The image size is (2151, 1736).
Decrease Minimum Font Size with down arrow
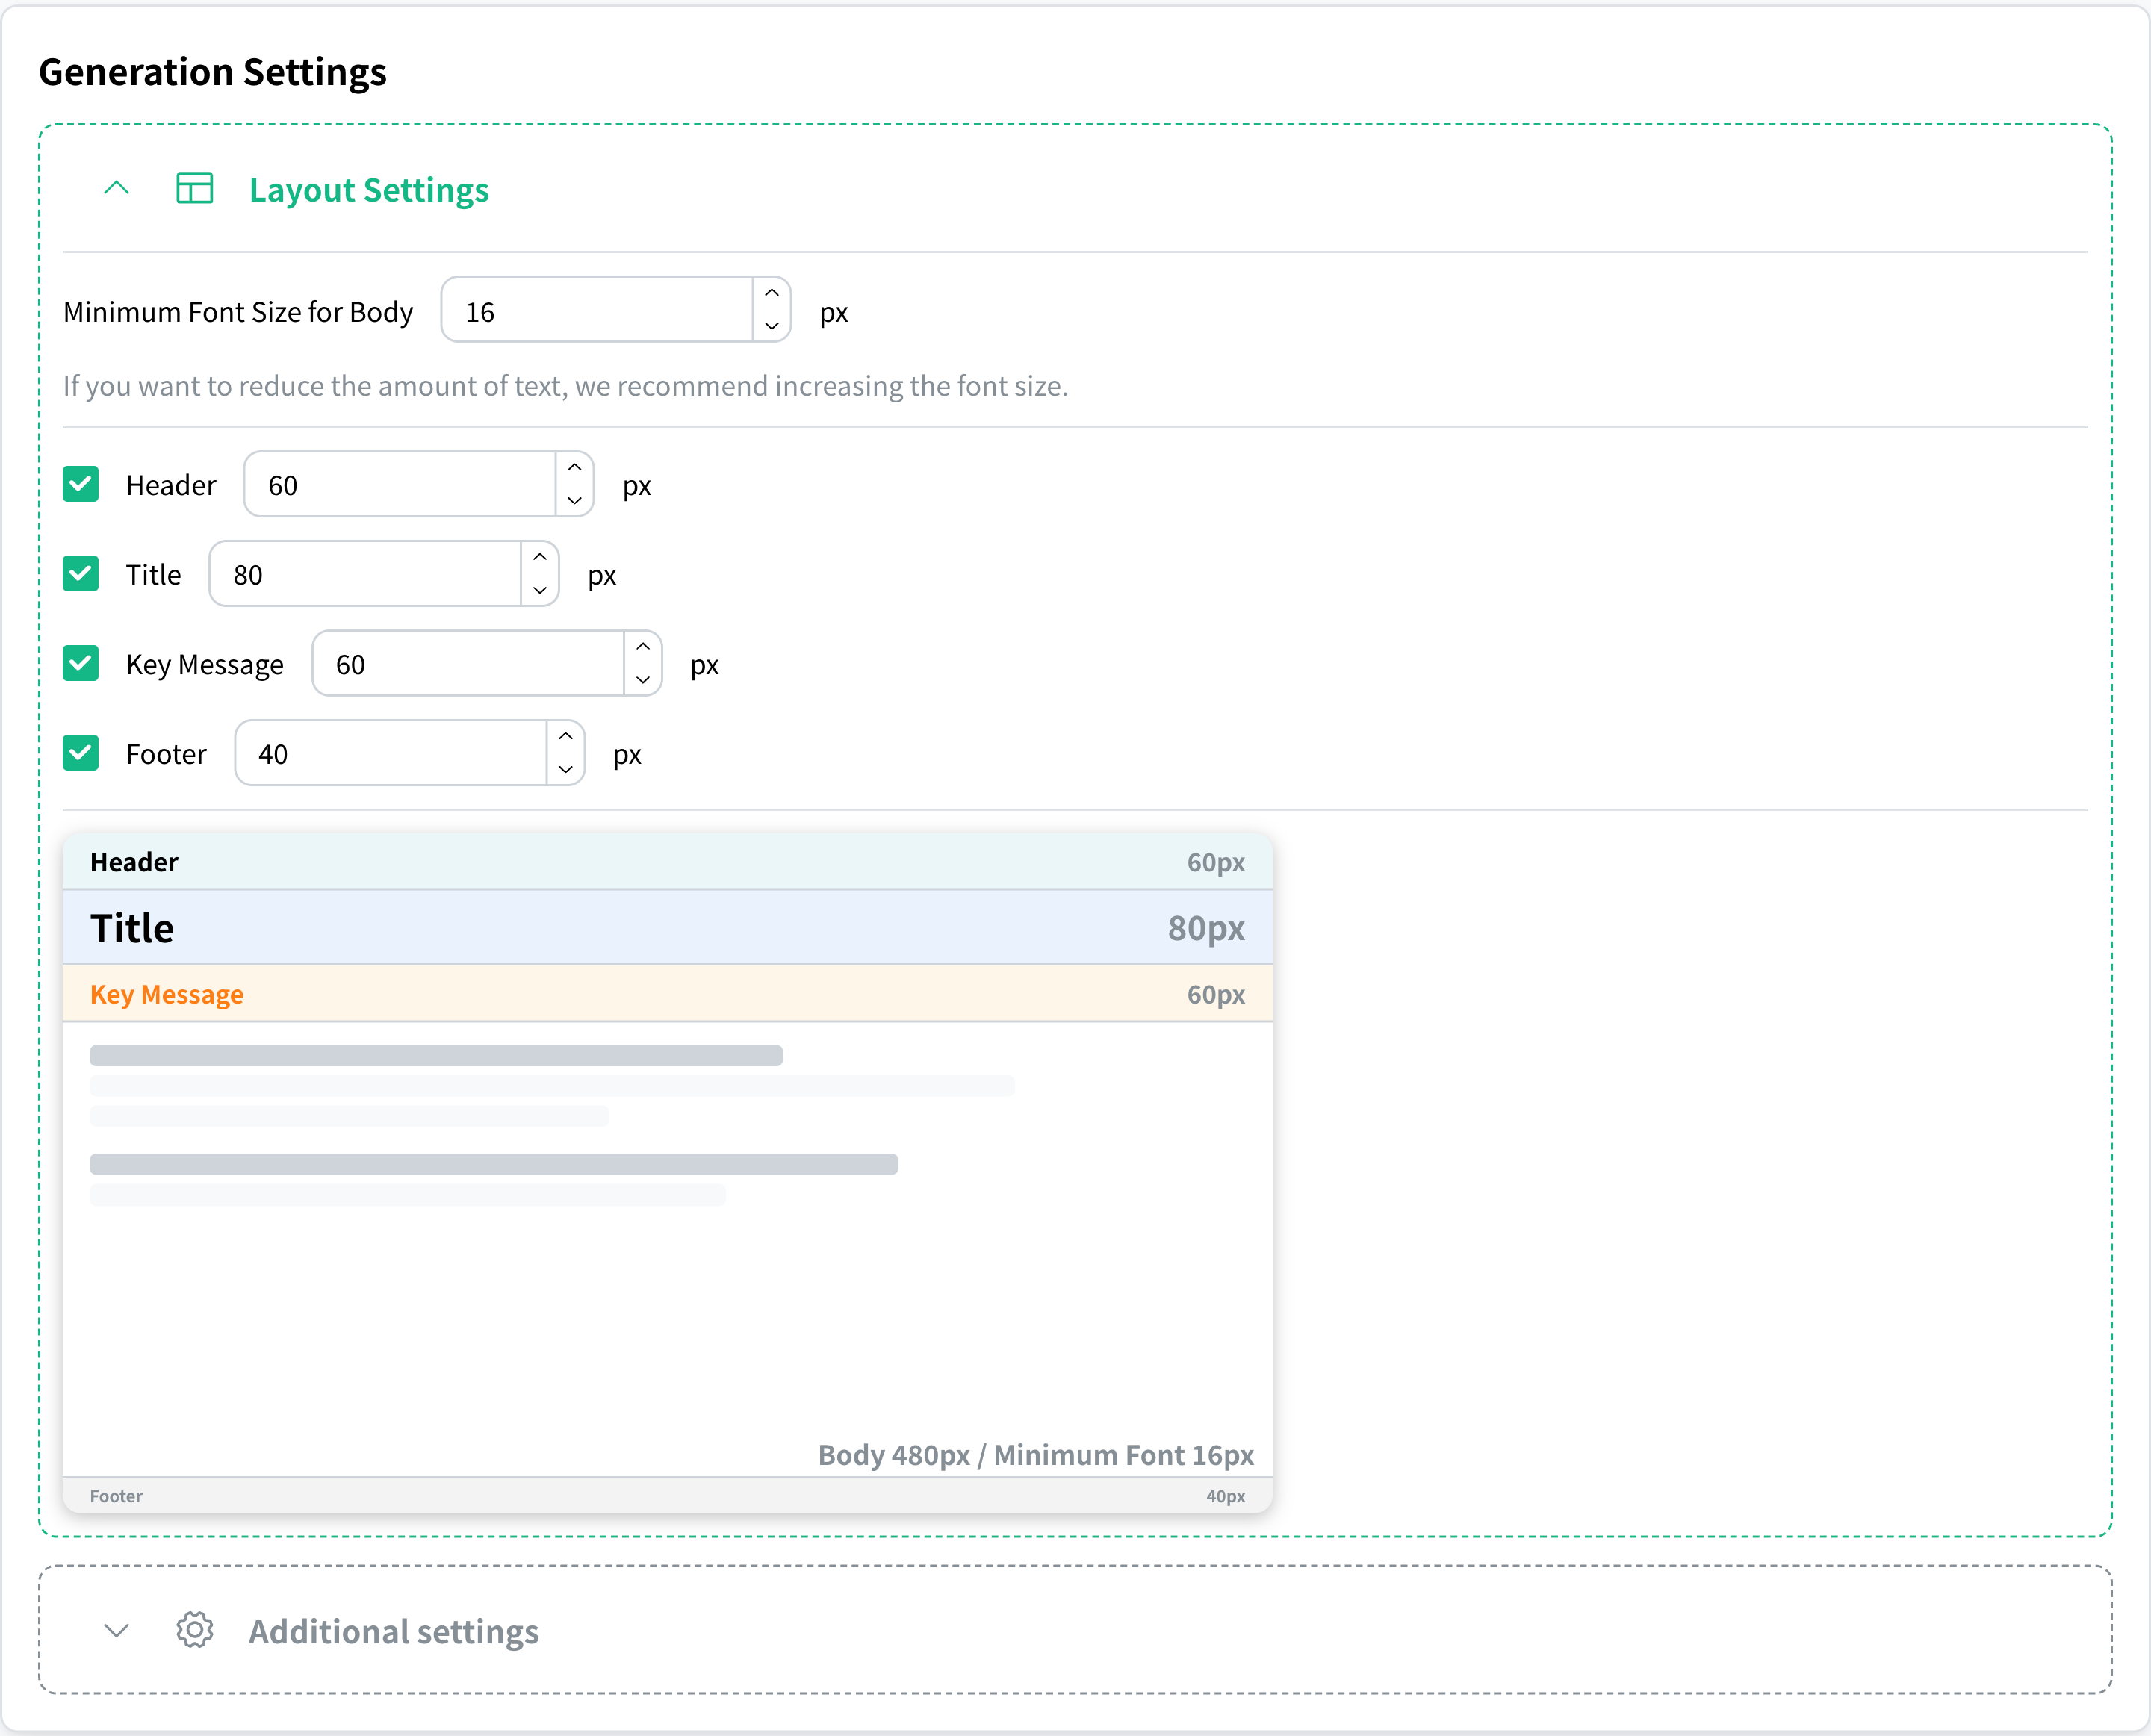pyautogui.click(x=772, y=326)
